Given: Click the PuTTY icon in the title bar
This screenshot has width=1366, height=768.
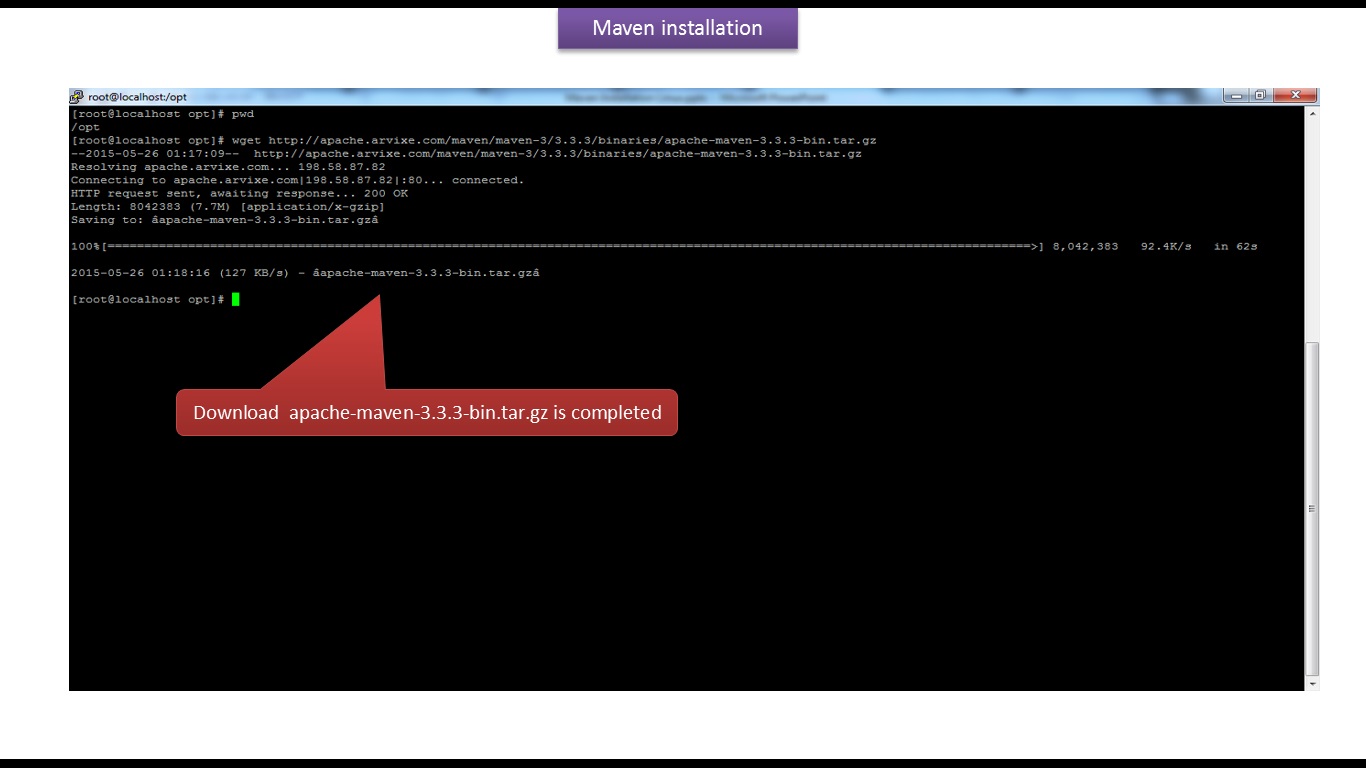Looking at the screenshot, I should [76, 97].
